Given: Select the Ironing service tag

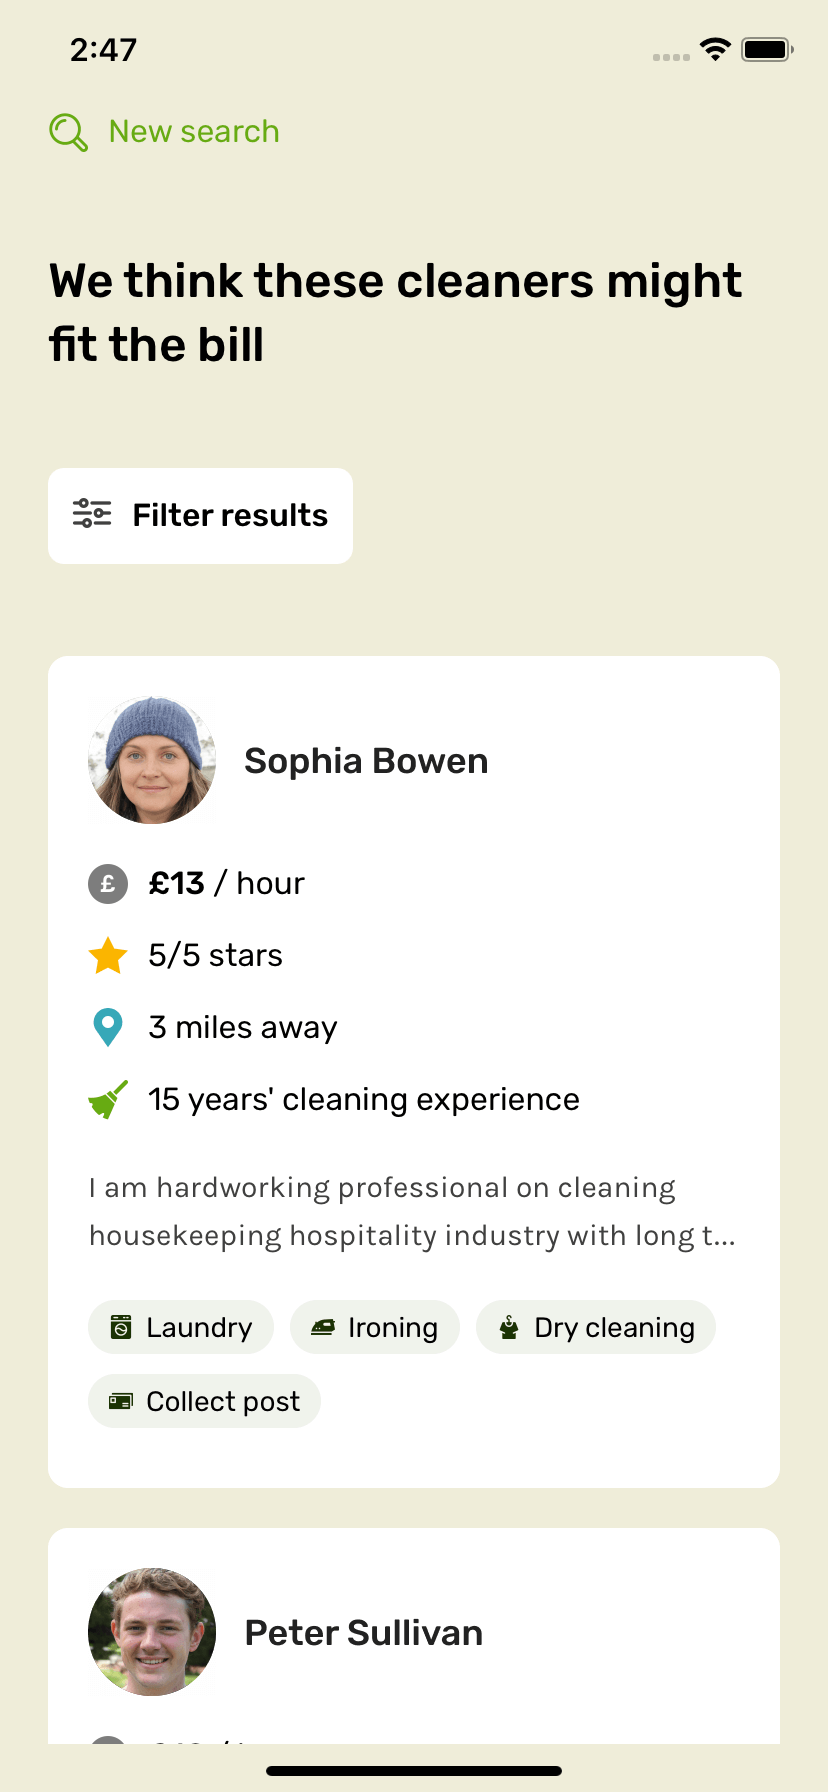Looking at the screenshot, I should [x=375, y=1328].
